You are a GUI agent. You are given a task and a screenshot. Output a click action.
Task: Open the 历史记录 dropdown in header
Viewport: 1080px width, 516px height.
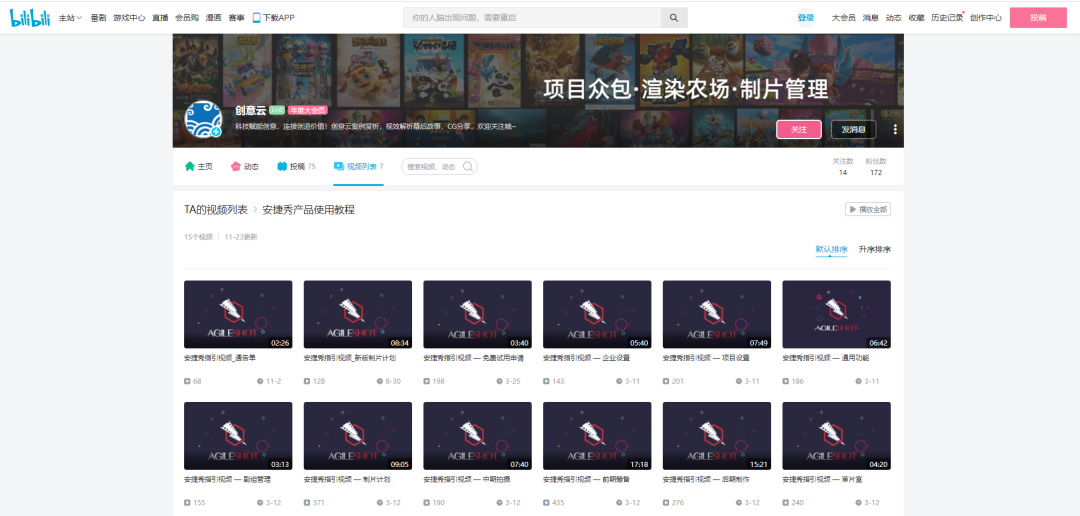[946, 18]
